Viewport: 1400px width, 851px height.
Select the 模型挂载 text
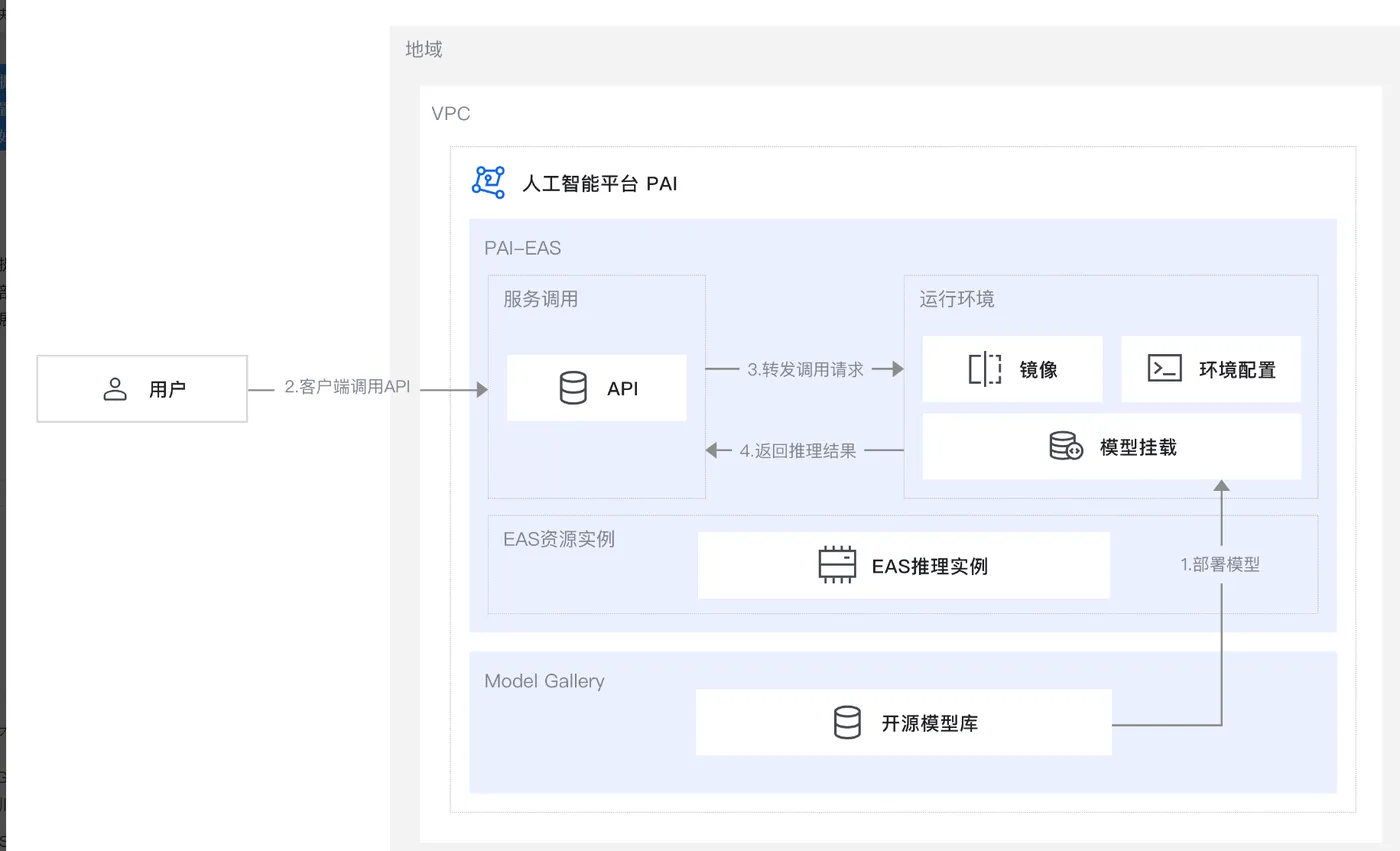click(1138, 447)
